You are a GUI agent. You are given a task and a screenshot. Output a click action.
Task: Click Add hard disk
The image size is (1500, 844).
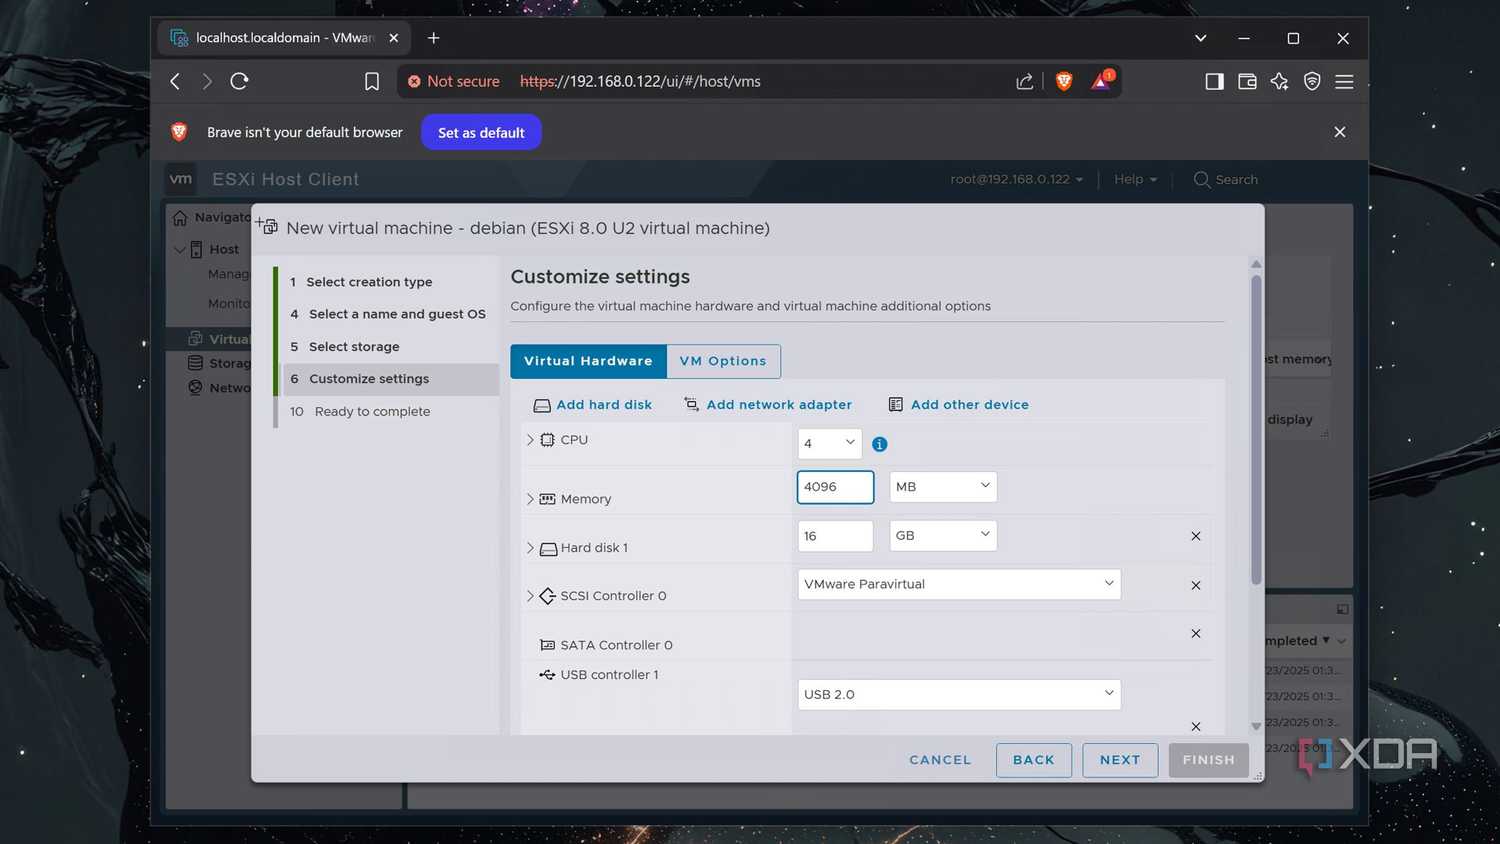[x=593, y=405]
